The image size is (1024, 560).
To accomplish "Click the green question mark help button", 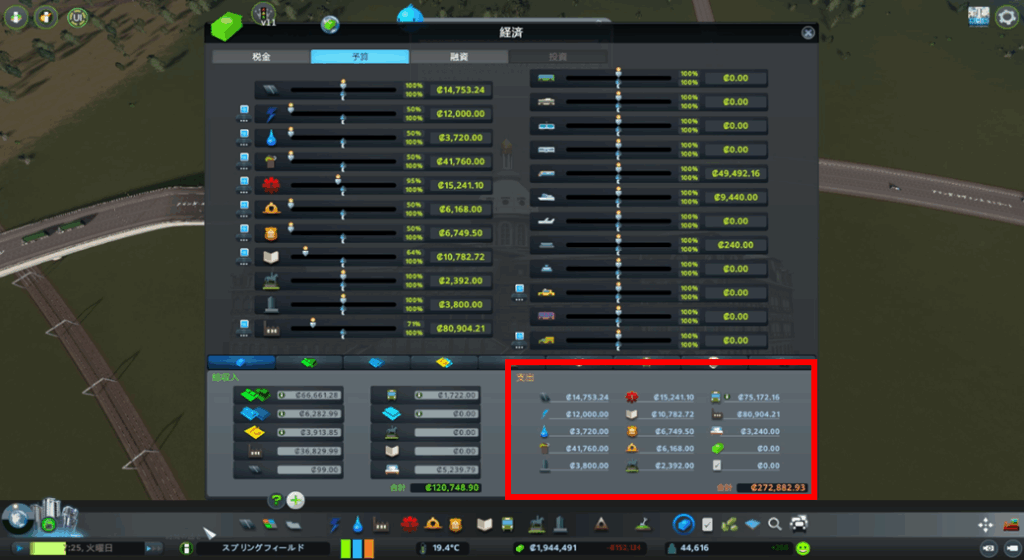I will [276, 501].
